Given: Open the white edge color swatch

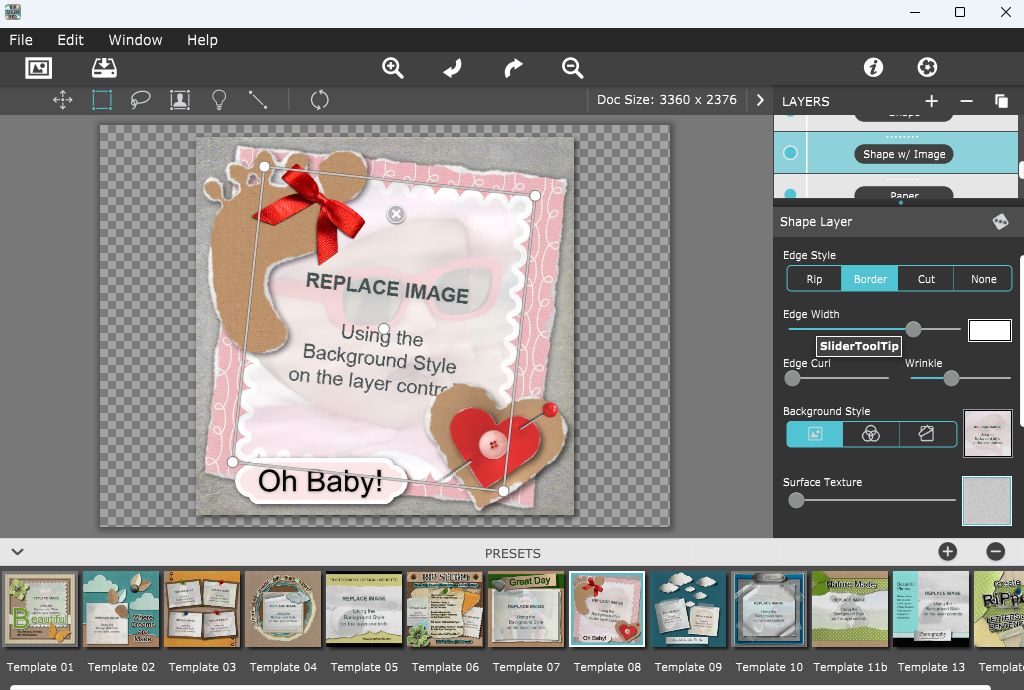Looking at the screenshot, I should coord(989,330).
